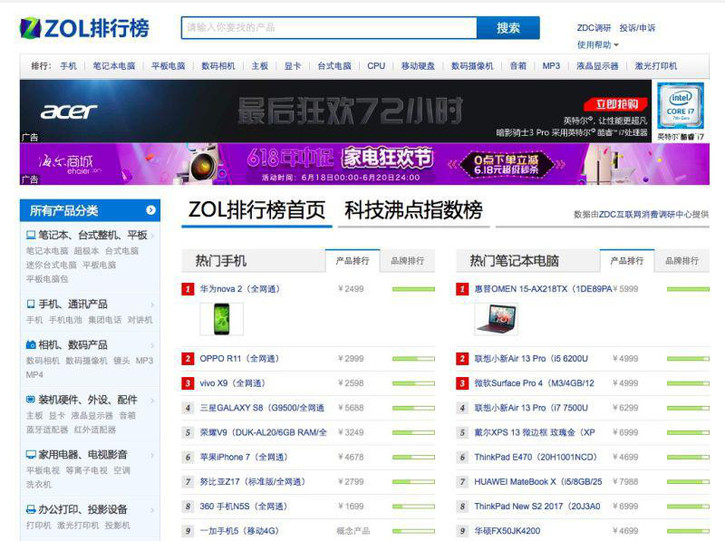This screenshot has width=725, height=541.
Task: Open the 投诉/申诉 link
Action: [x=637, y=28]
